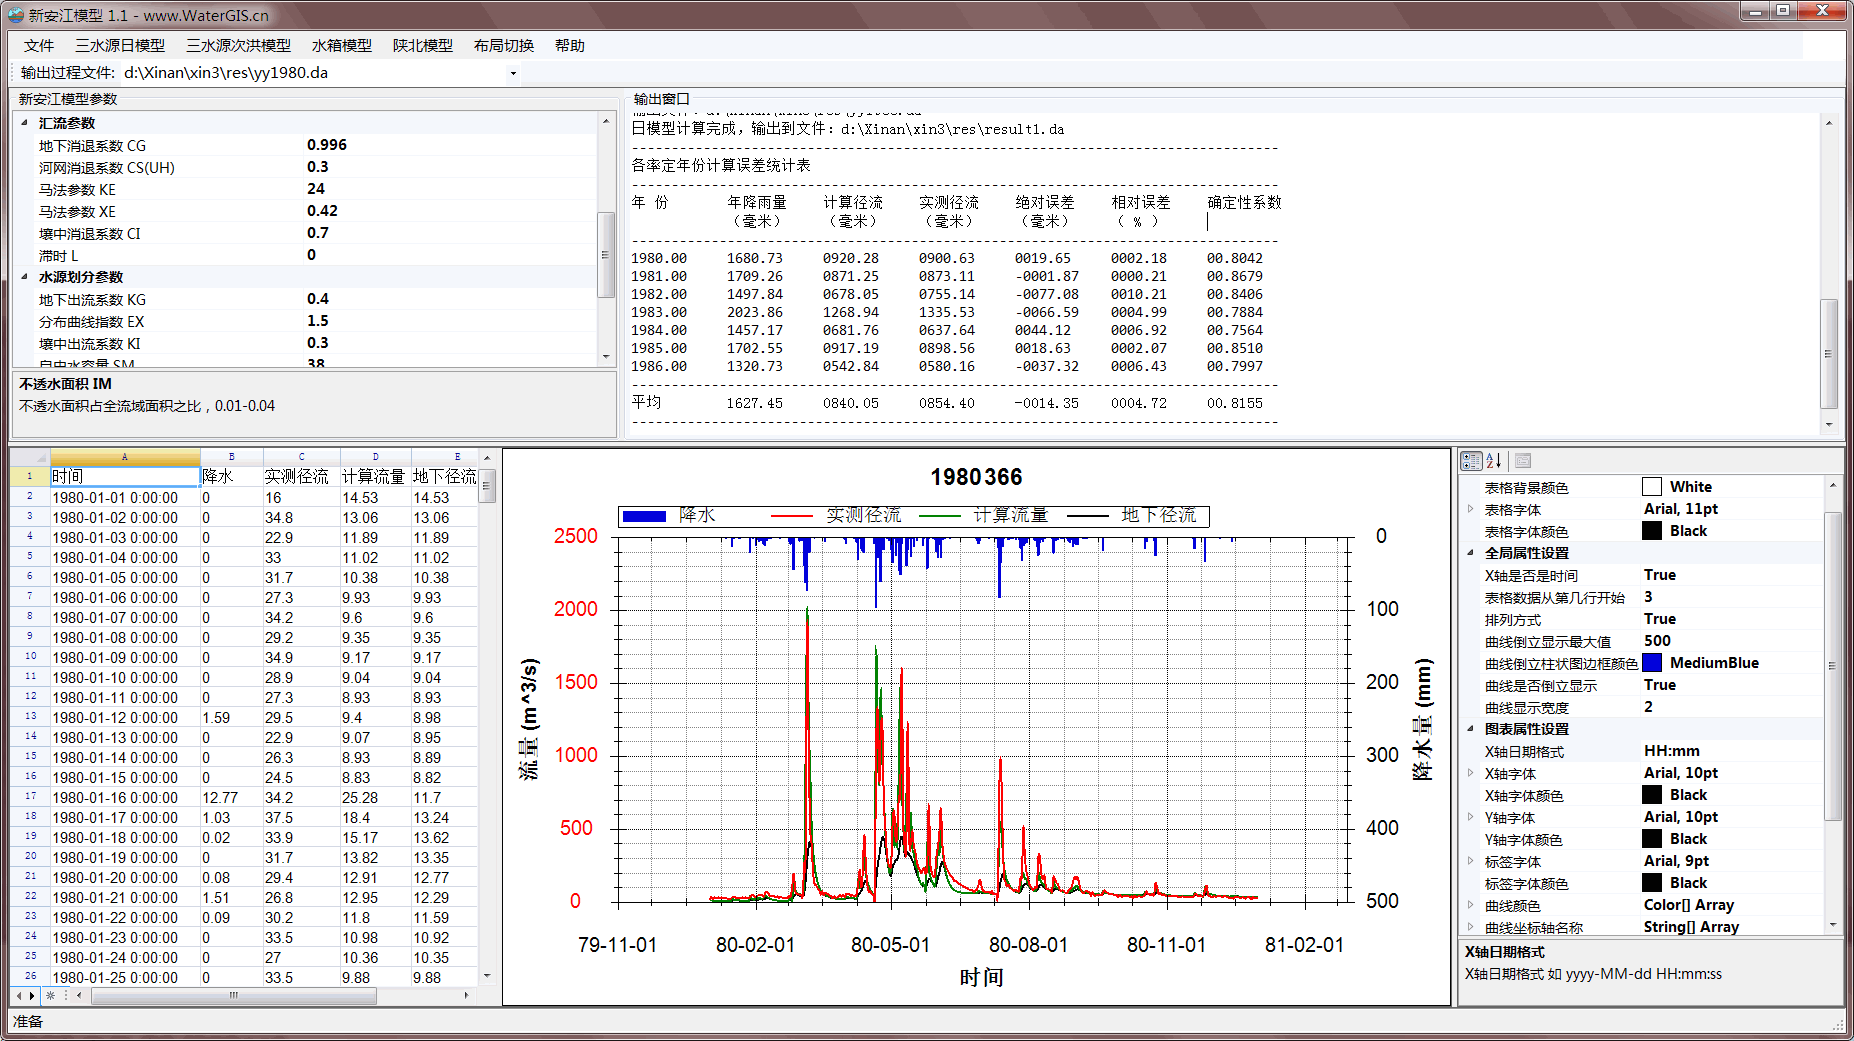Click the new sheet asterisk tab icon
Viewport: 1854px width, 1041px height.
coord(50,996)
